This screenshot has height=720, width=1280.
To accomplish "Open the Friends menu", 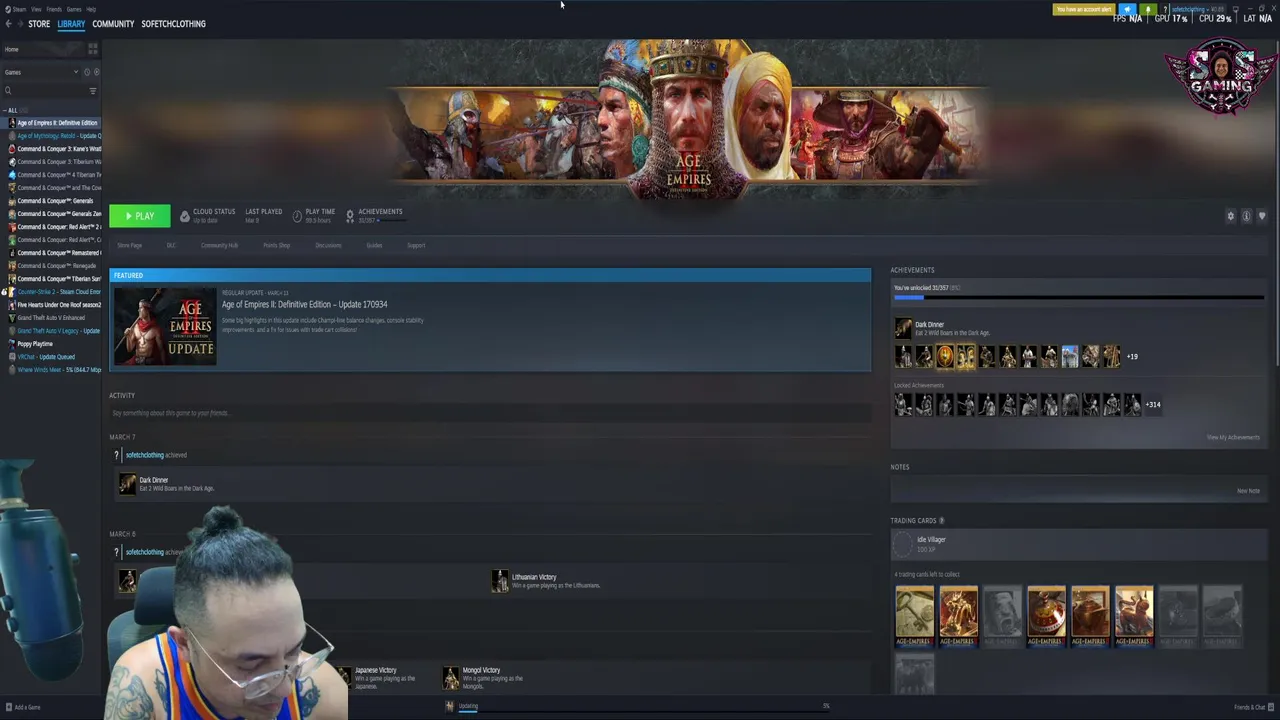I will 54,9.
